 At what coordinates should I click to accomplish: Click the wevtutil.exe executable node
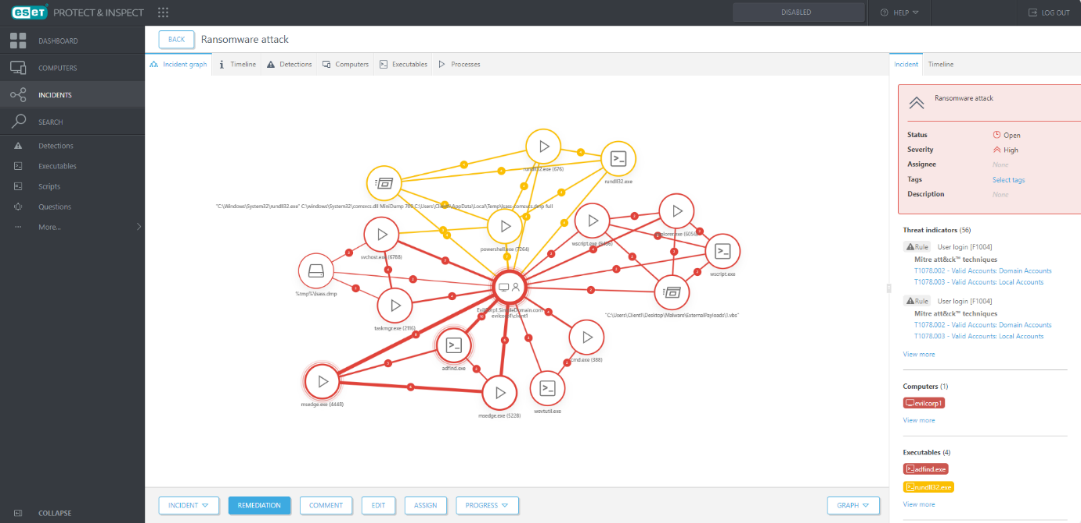pyautogui.click(x=547, y=388)
